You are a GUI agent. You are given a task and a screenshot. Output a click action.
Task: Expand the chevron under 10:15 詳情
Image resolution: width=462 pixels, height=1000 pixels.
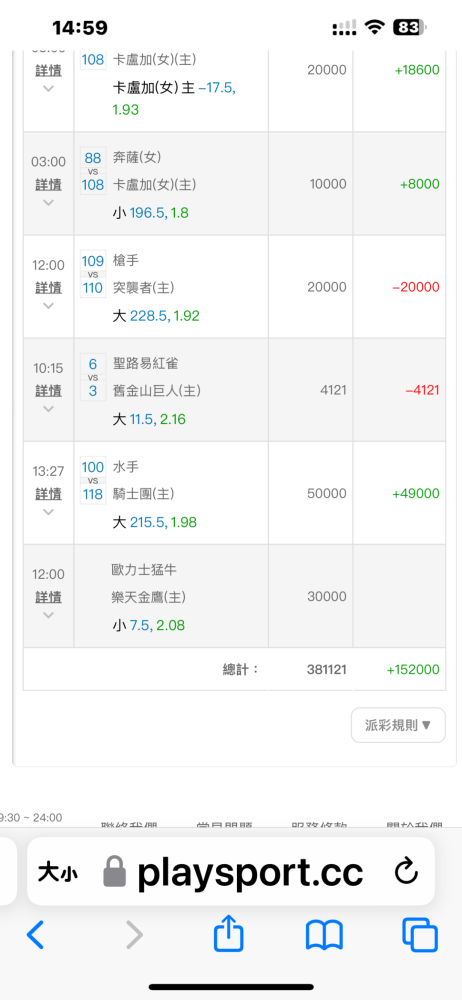[48, 408]
